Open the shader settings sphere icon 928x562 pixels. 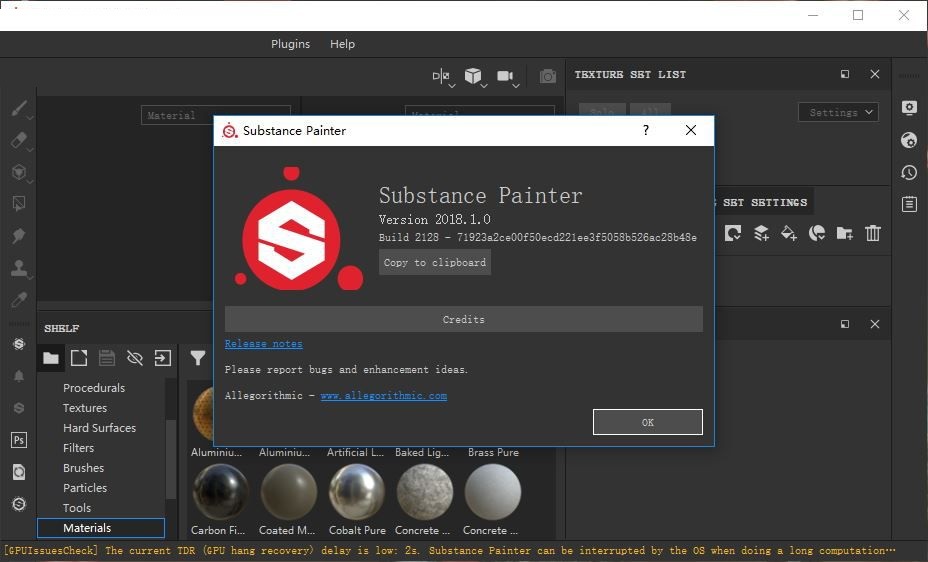[909, 140]
